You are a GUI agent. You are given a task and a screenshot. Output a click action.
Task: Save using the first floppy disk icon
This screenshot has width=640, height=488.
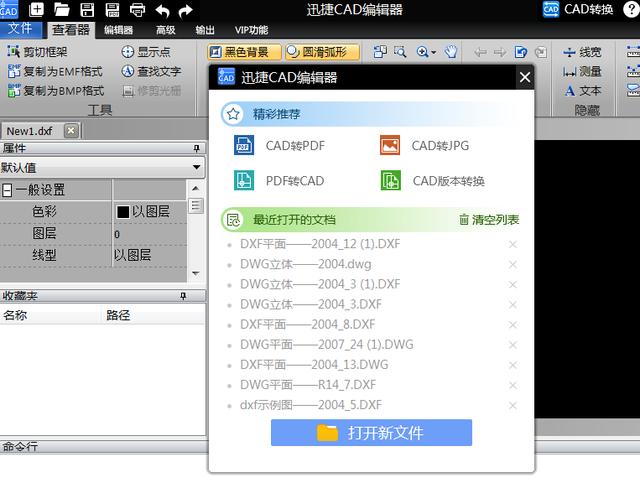click(x=87, y=9)
